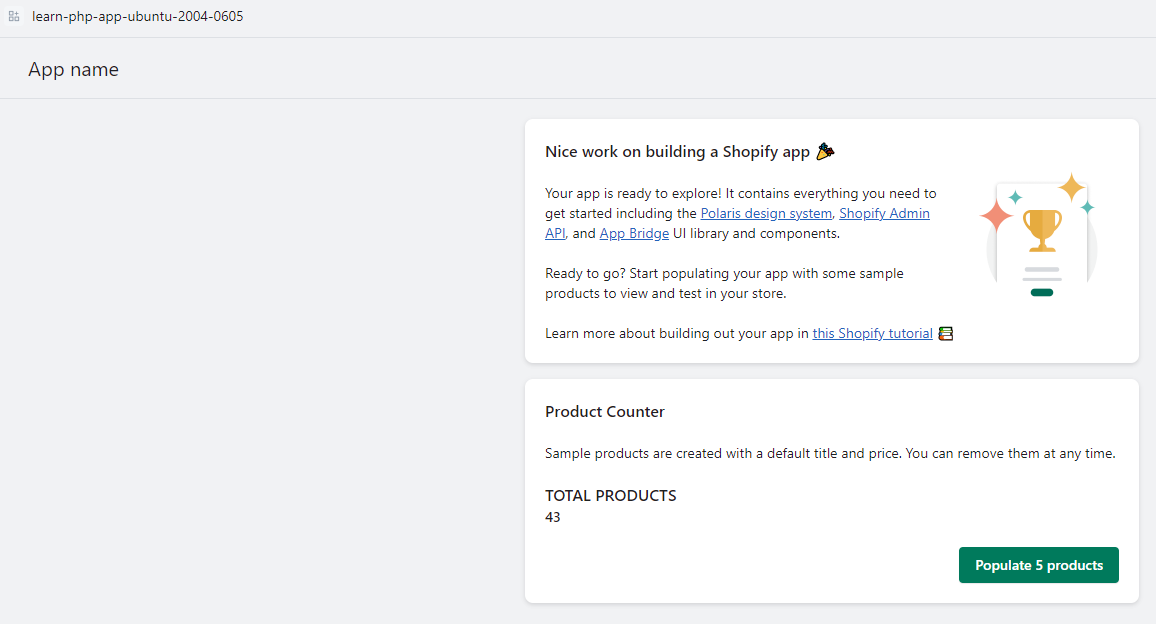Click the Ready to go paragraph
The height and width of the screenshot is (624, 1156).
[x=724, y=284]
